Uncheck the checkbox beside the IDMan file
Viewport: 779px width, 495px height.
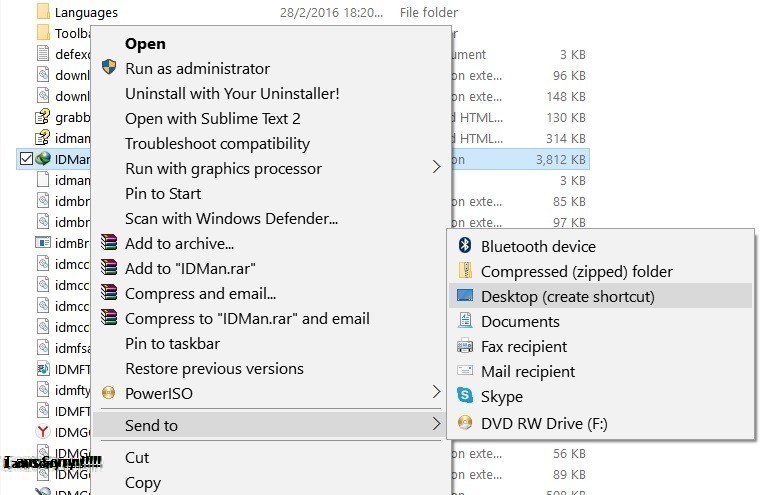point(25,158)
